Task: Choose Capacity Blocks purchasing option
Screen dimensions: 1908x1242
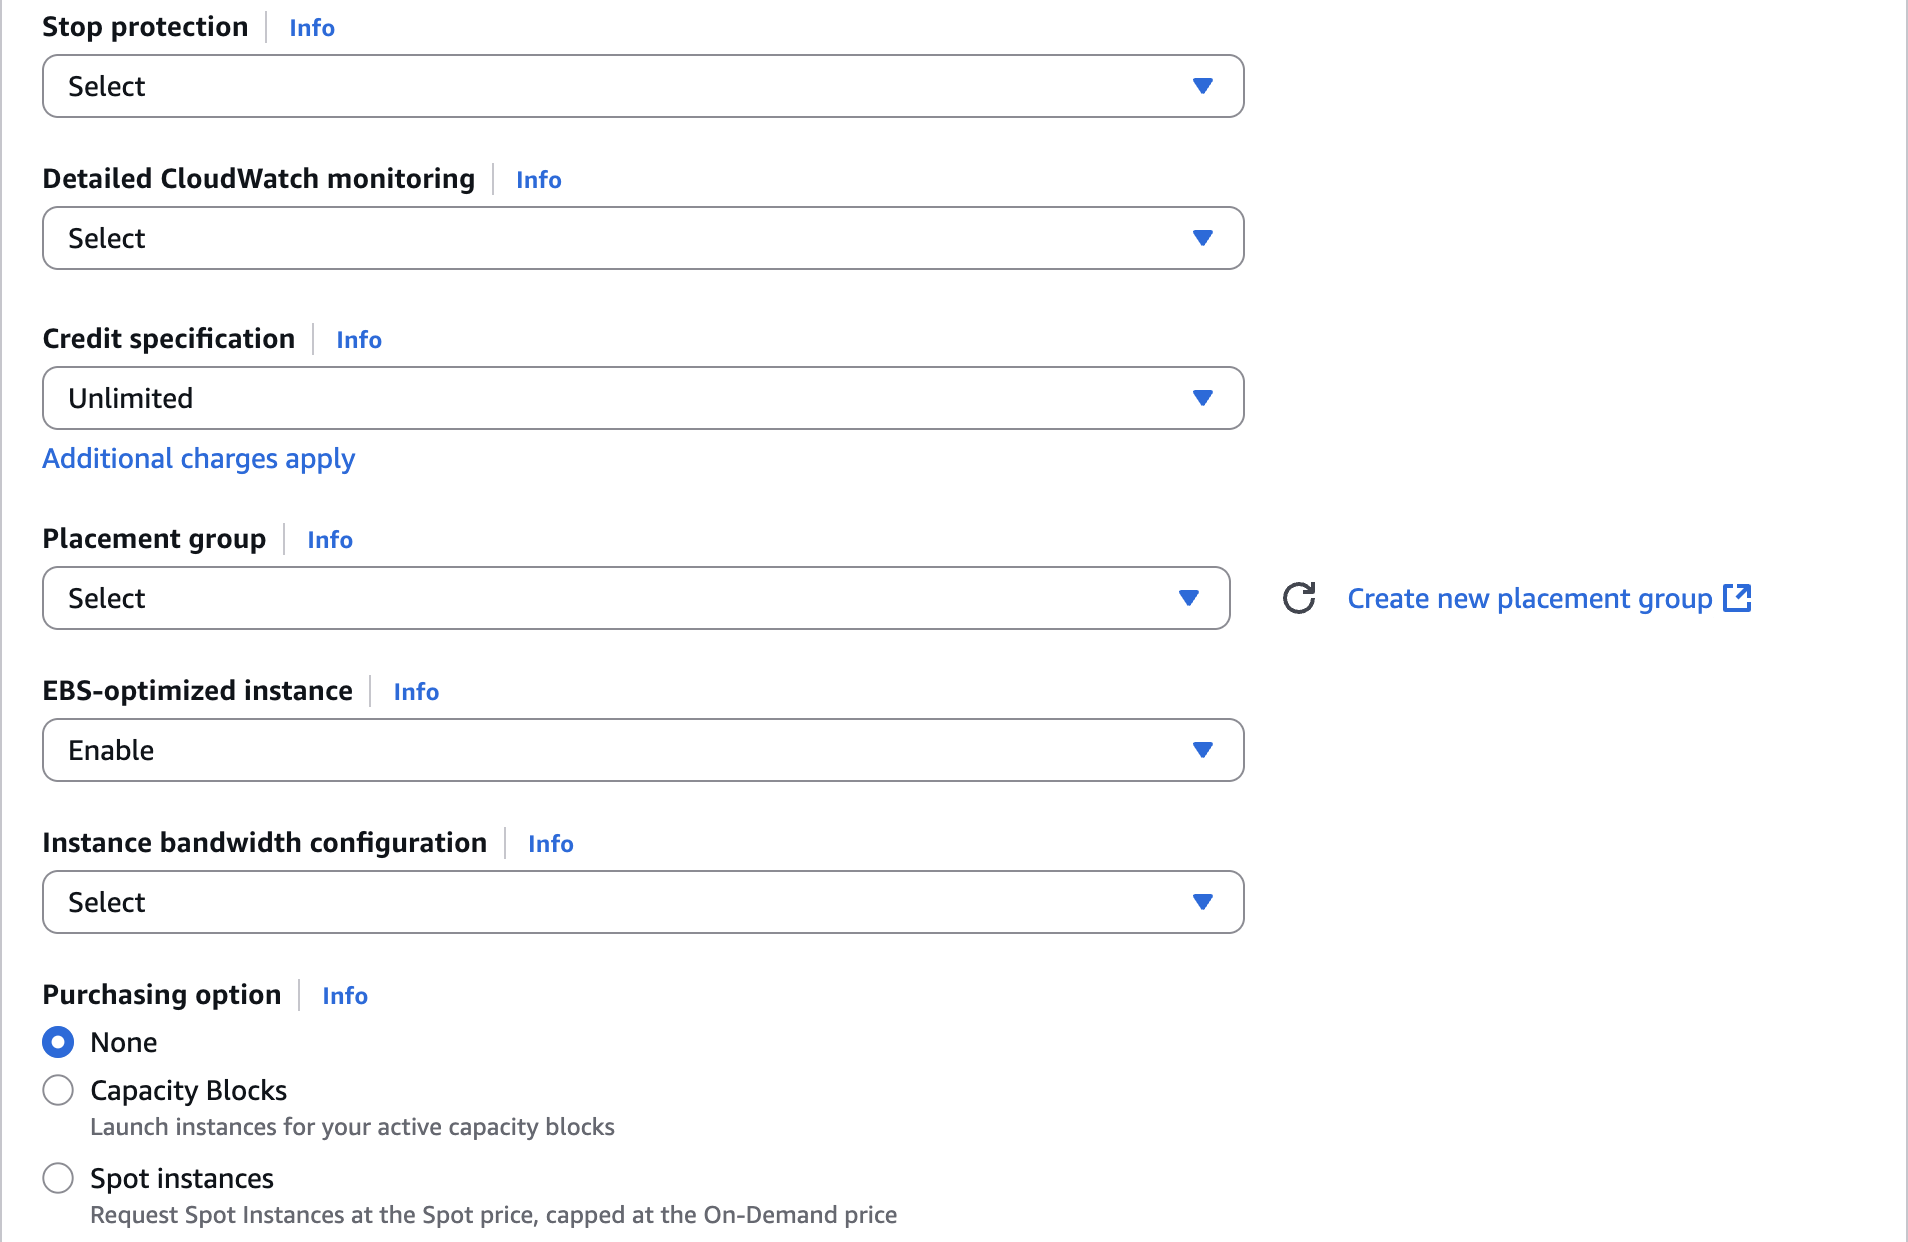Action: tap(58, 1090)
